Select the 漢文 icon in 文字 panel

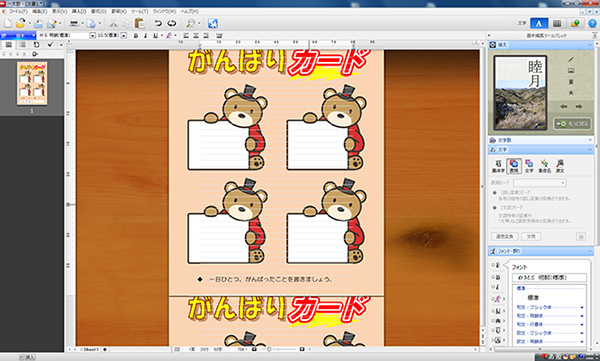point(560,166)
